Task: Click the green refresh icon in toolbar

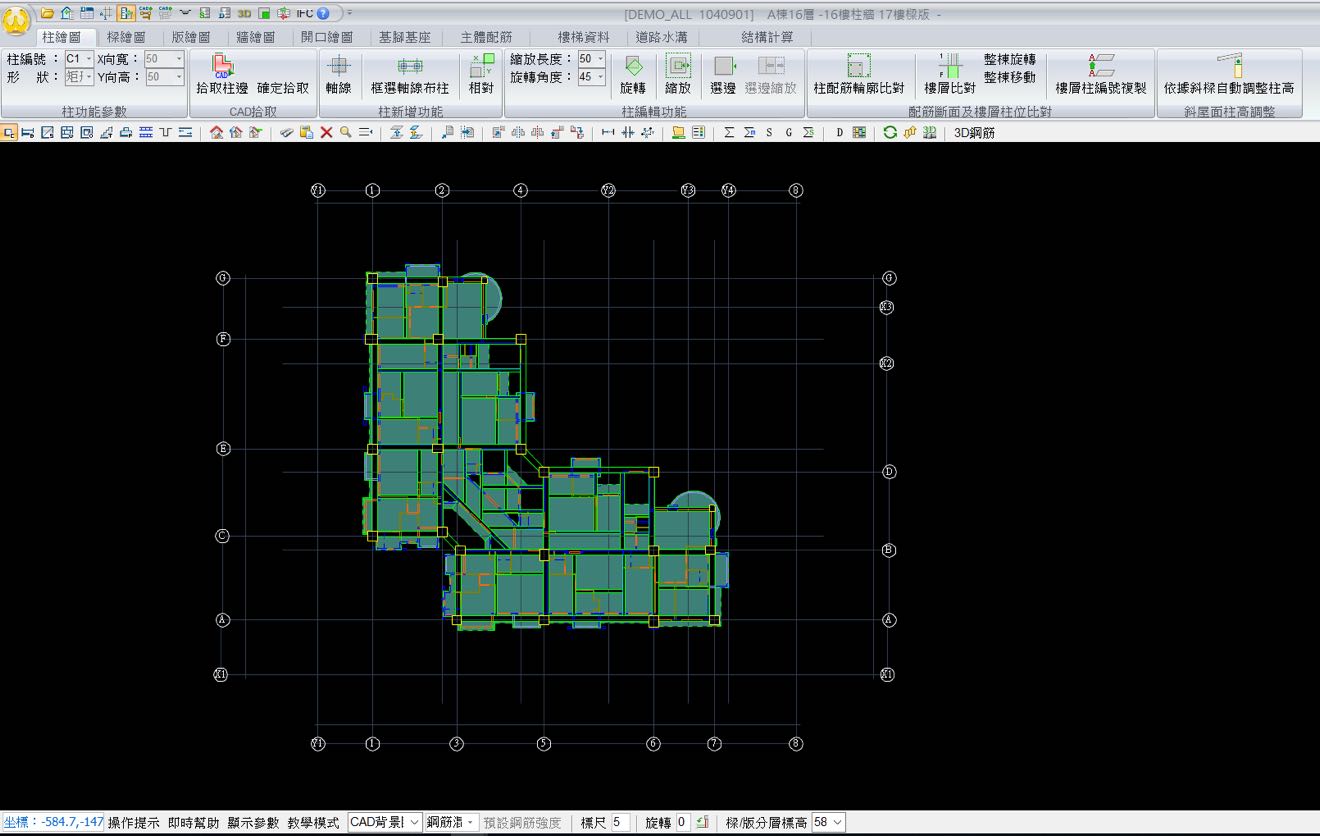Action: 889,133
